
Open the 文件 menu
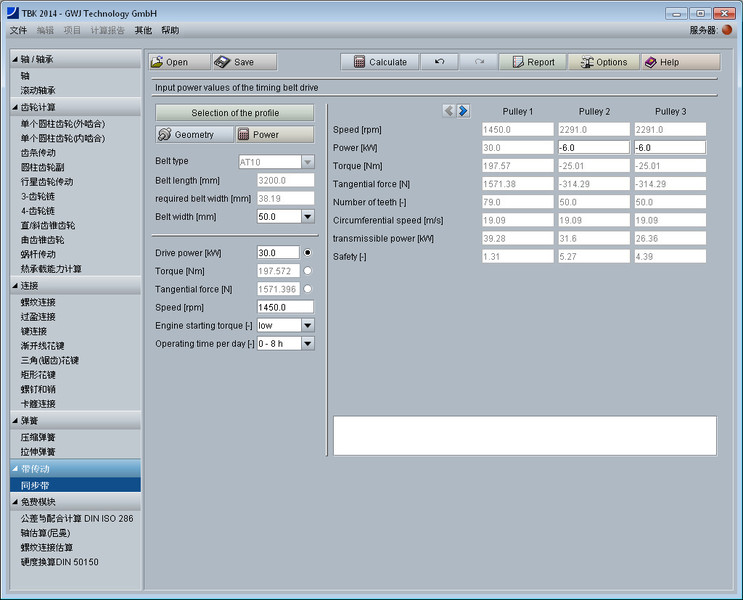point(18,31)
